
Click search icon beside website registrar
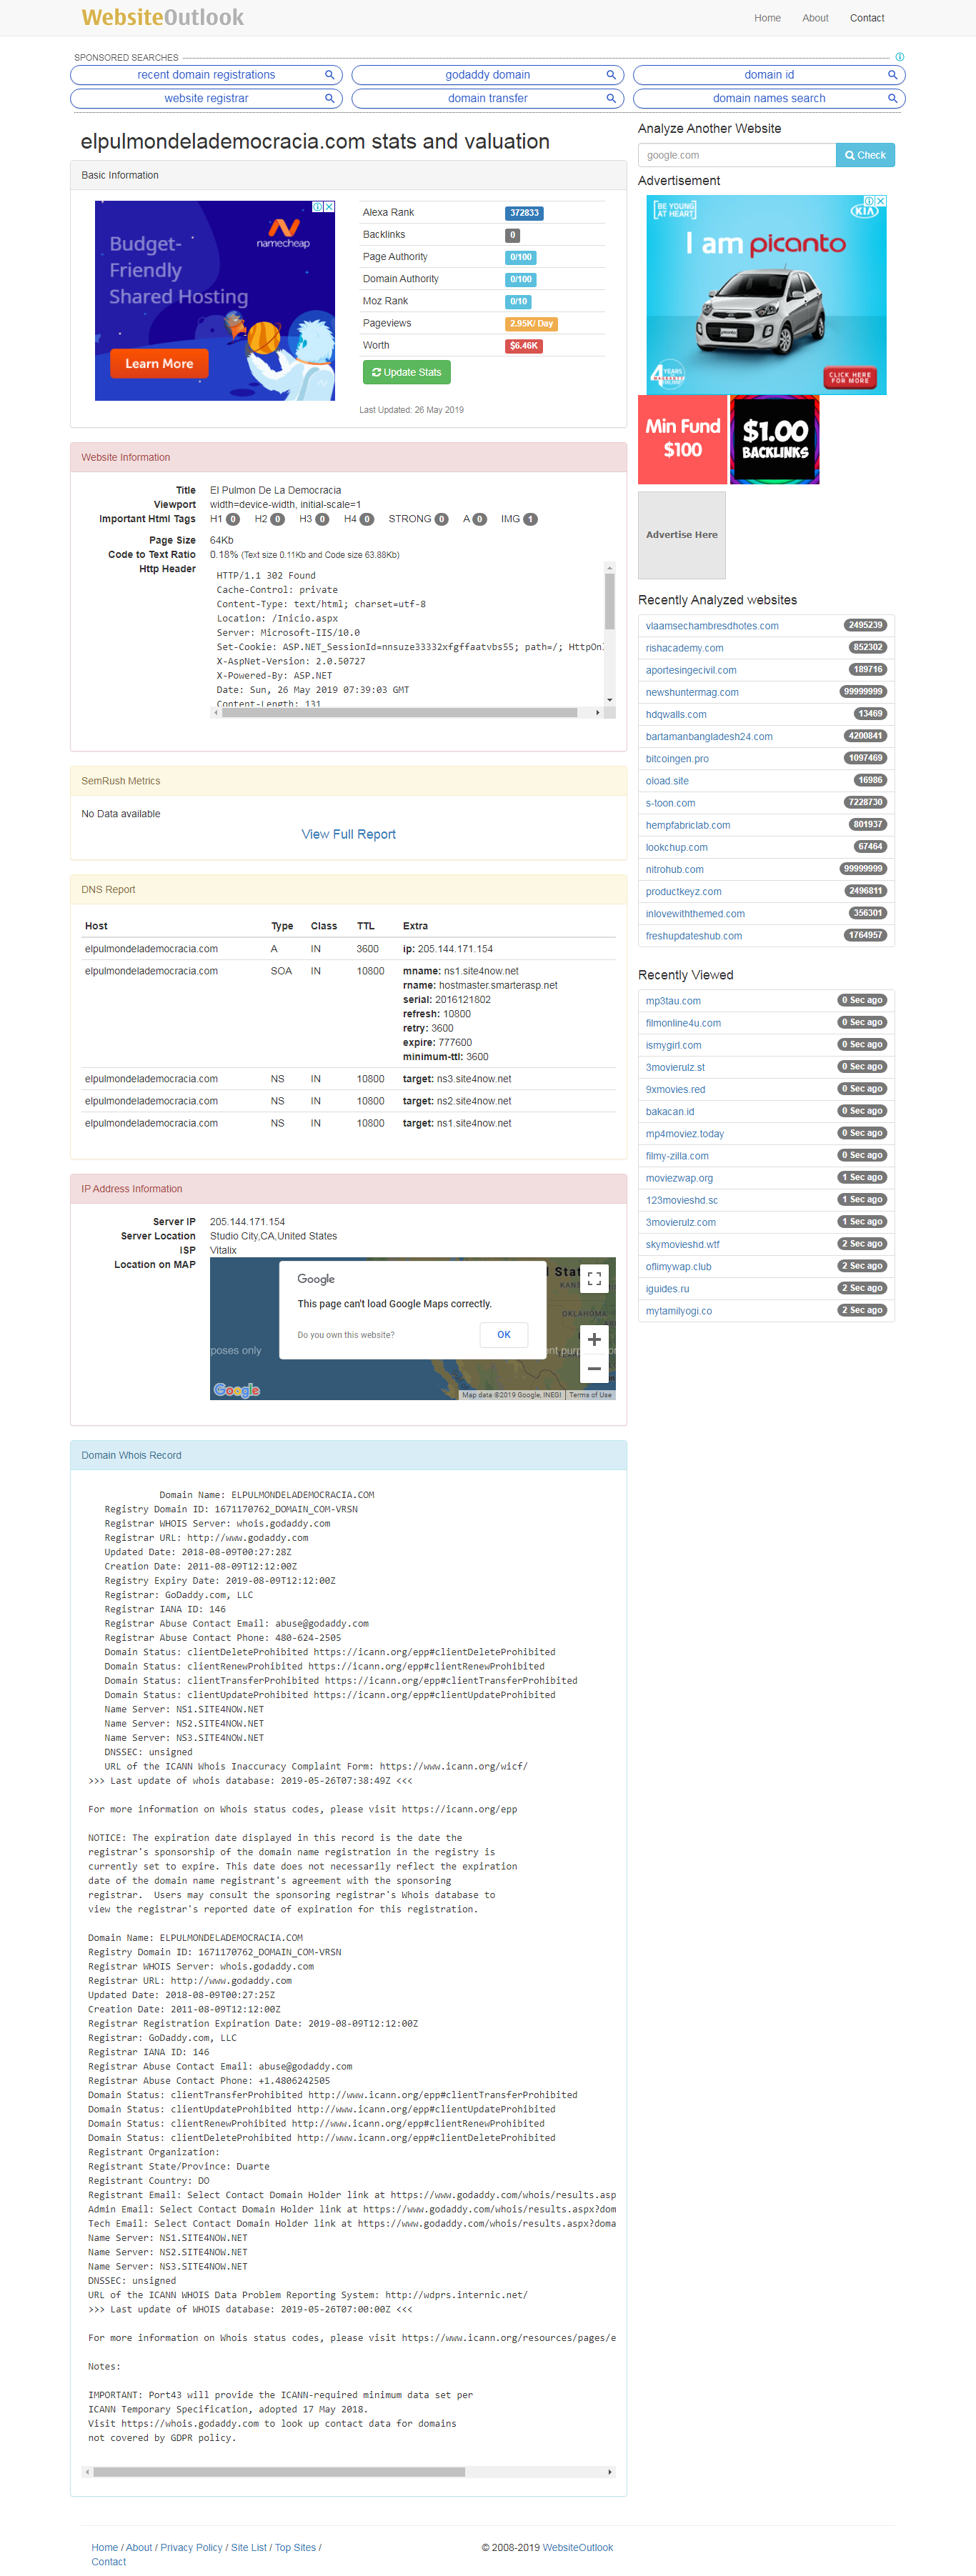(x=329, y=98)
